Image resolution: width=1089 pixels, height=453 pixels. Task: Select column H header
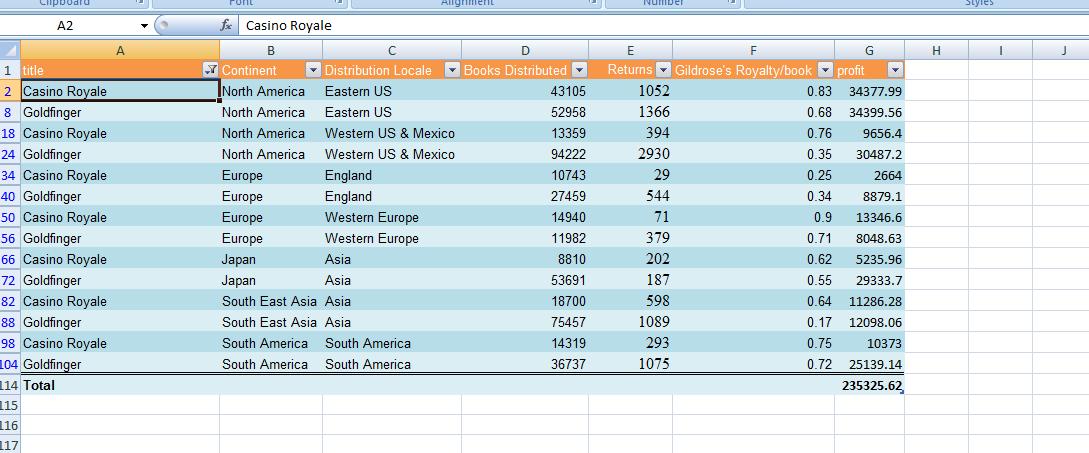pyautogui.click(x=936, y=50)
